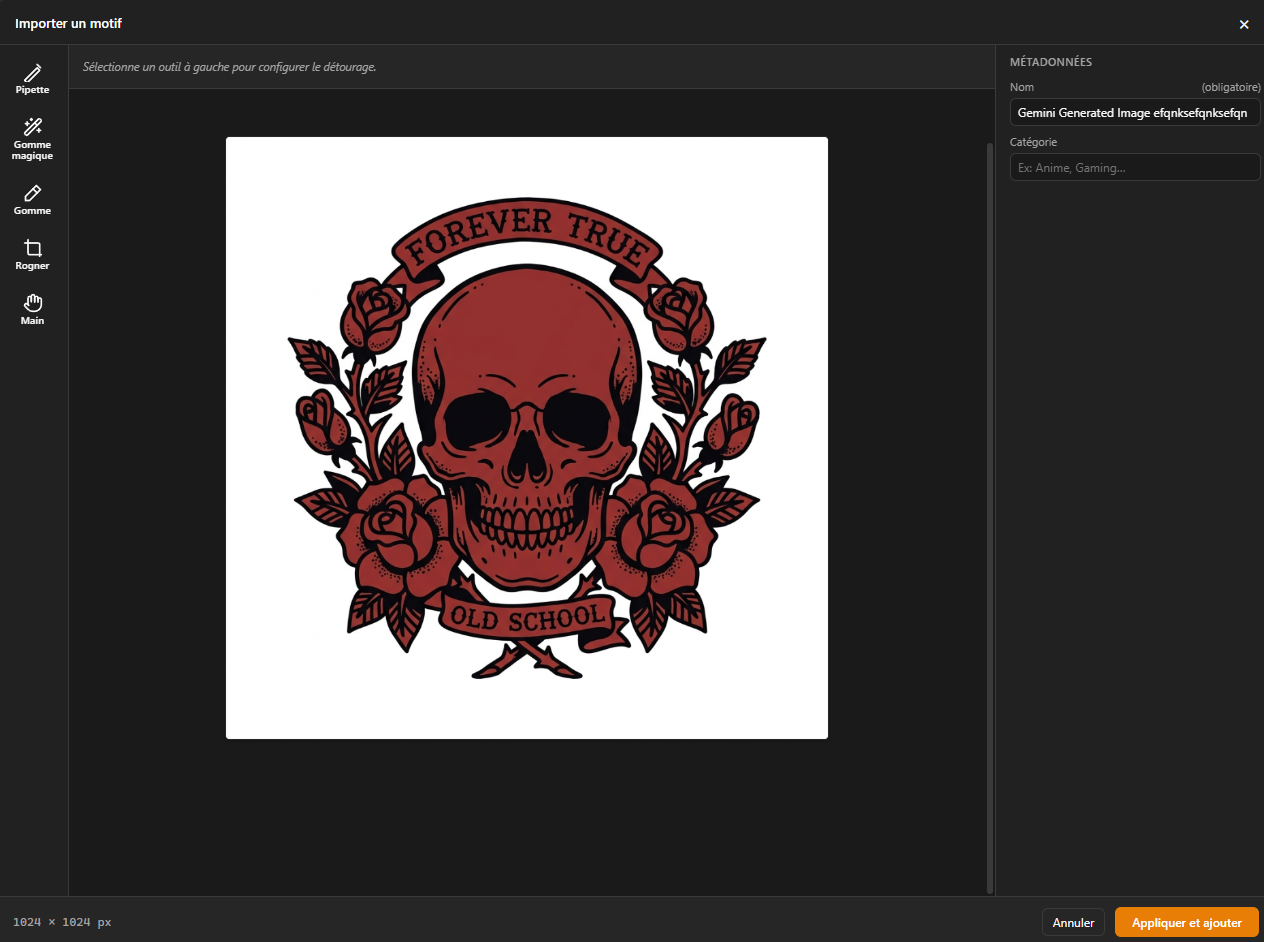
Task: Click the Importer un motif title
Action: [68, 23]
